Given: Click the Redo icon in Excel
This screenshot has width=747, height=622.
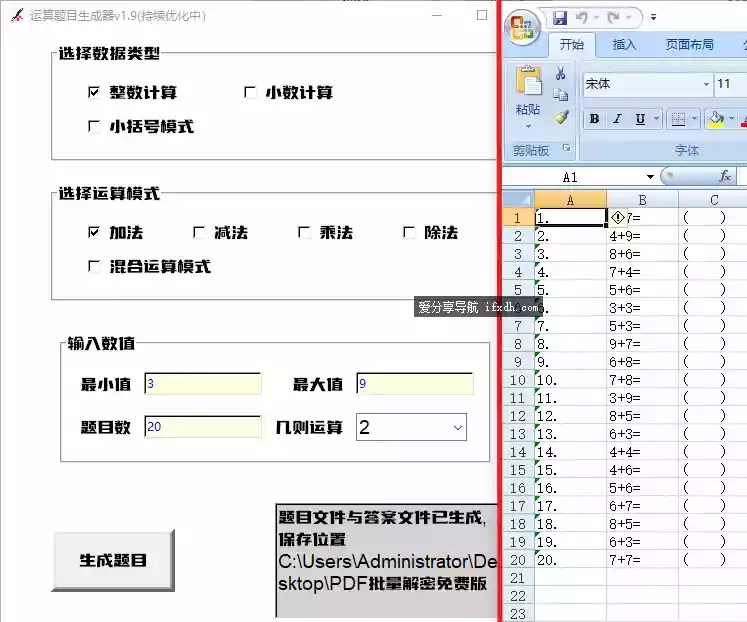Looking at the screenshot, I should 613,18.
